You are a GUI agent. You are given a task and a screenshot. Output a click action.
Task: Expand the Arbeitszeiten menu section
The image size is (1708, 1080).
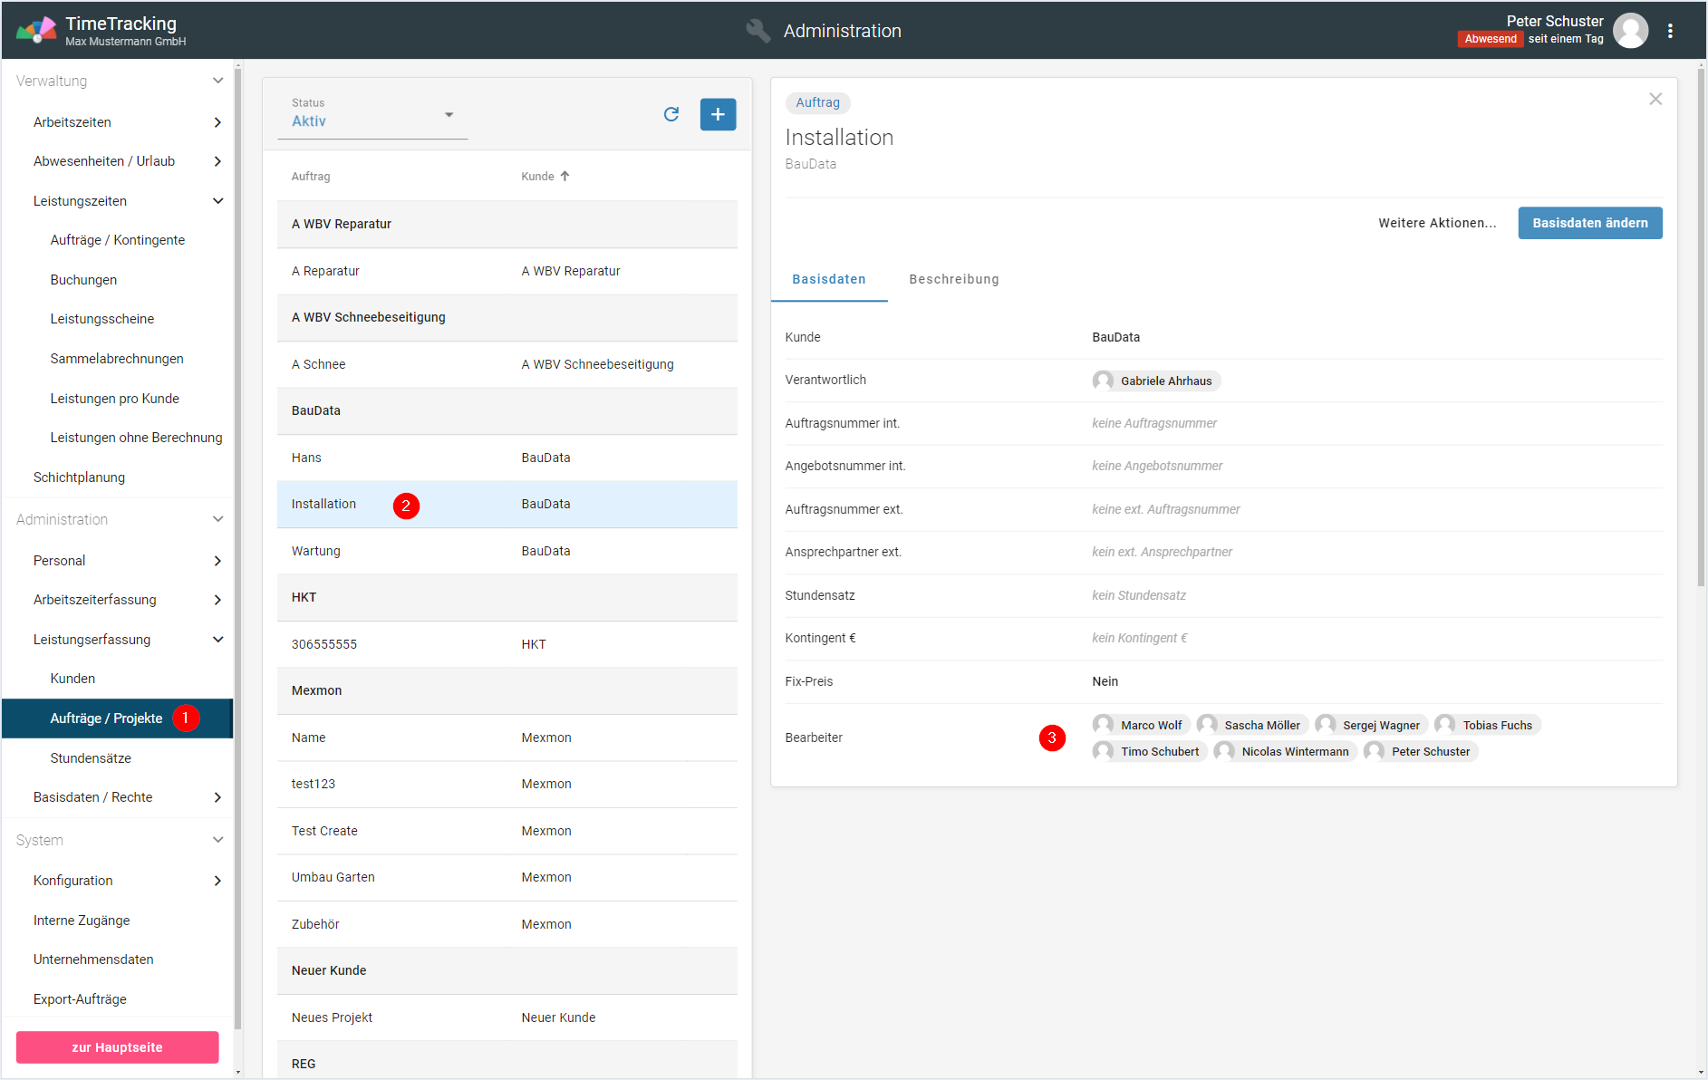[x=217, y=122]
